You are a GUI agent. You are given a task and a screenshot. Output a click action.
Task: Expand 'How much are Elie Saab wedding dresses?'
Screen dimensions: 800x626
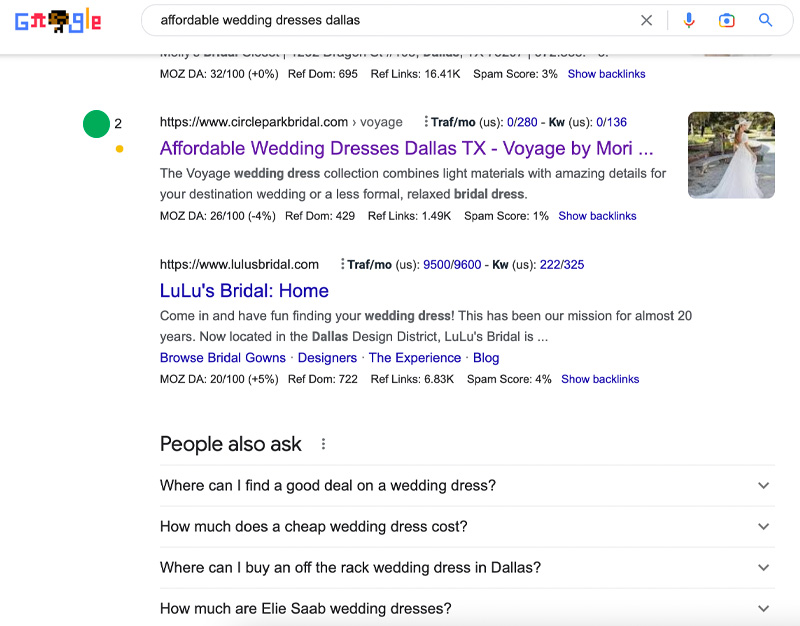pos(467,608)
